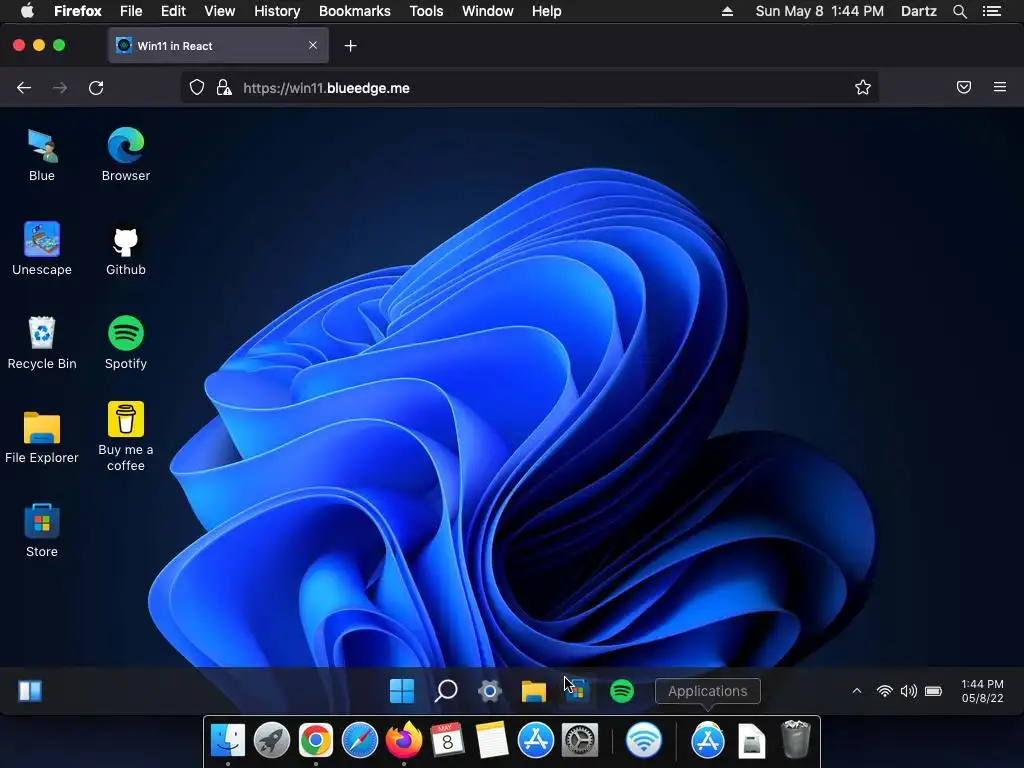Open the Tools menu

point(426,11)
